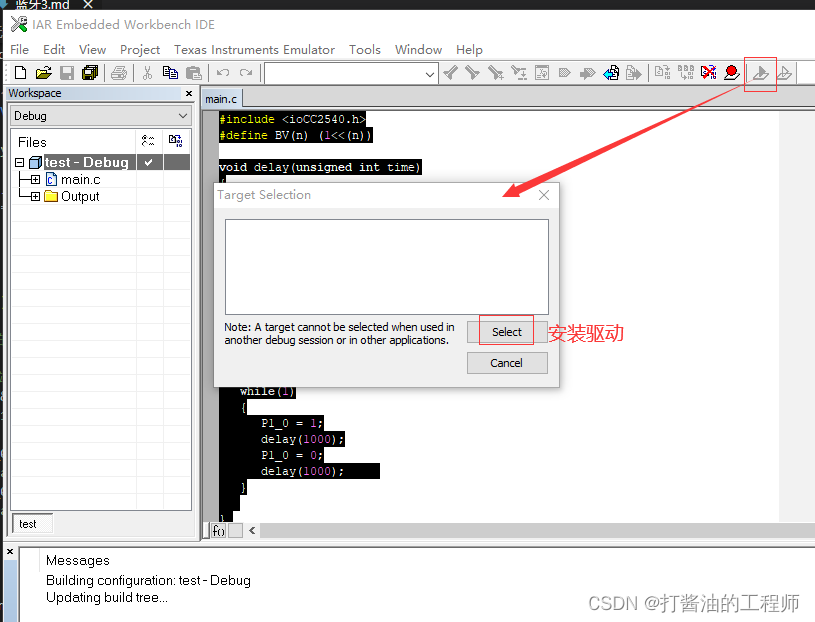The width and height of the screenshot is (815, 622).
Task: Click Cancel in Target Selection dialog
Action: [507, 363]
